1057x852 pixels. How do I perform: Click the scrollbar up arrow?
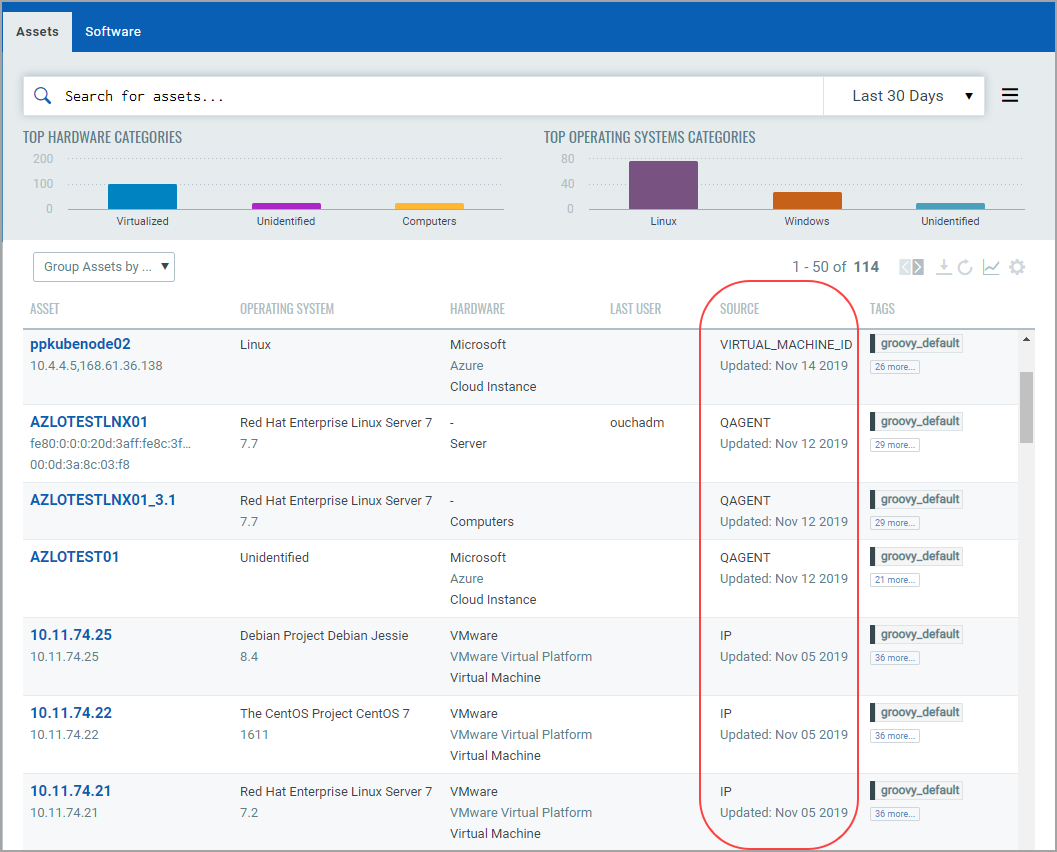point(1026,340)
